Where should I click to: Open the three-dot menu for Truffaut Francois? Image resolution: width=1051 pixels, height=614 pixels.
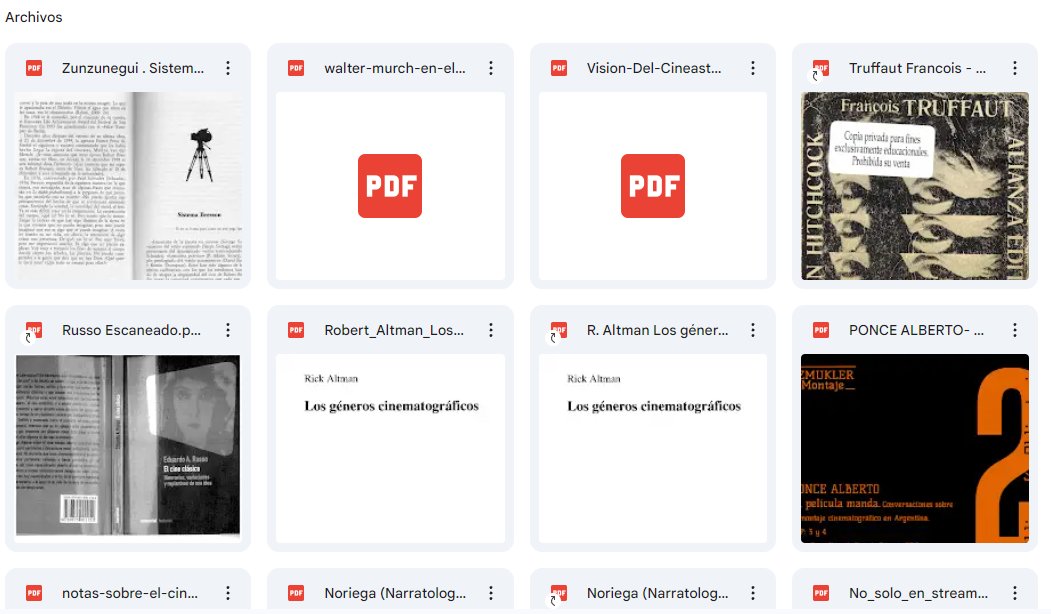coord(1015,68)
